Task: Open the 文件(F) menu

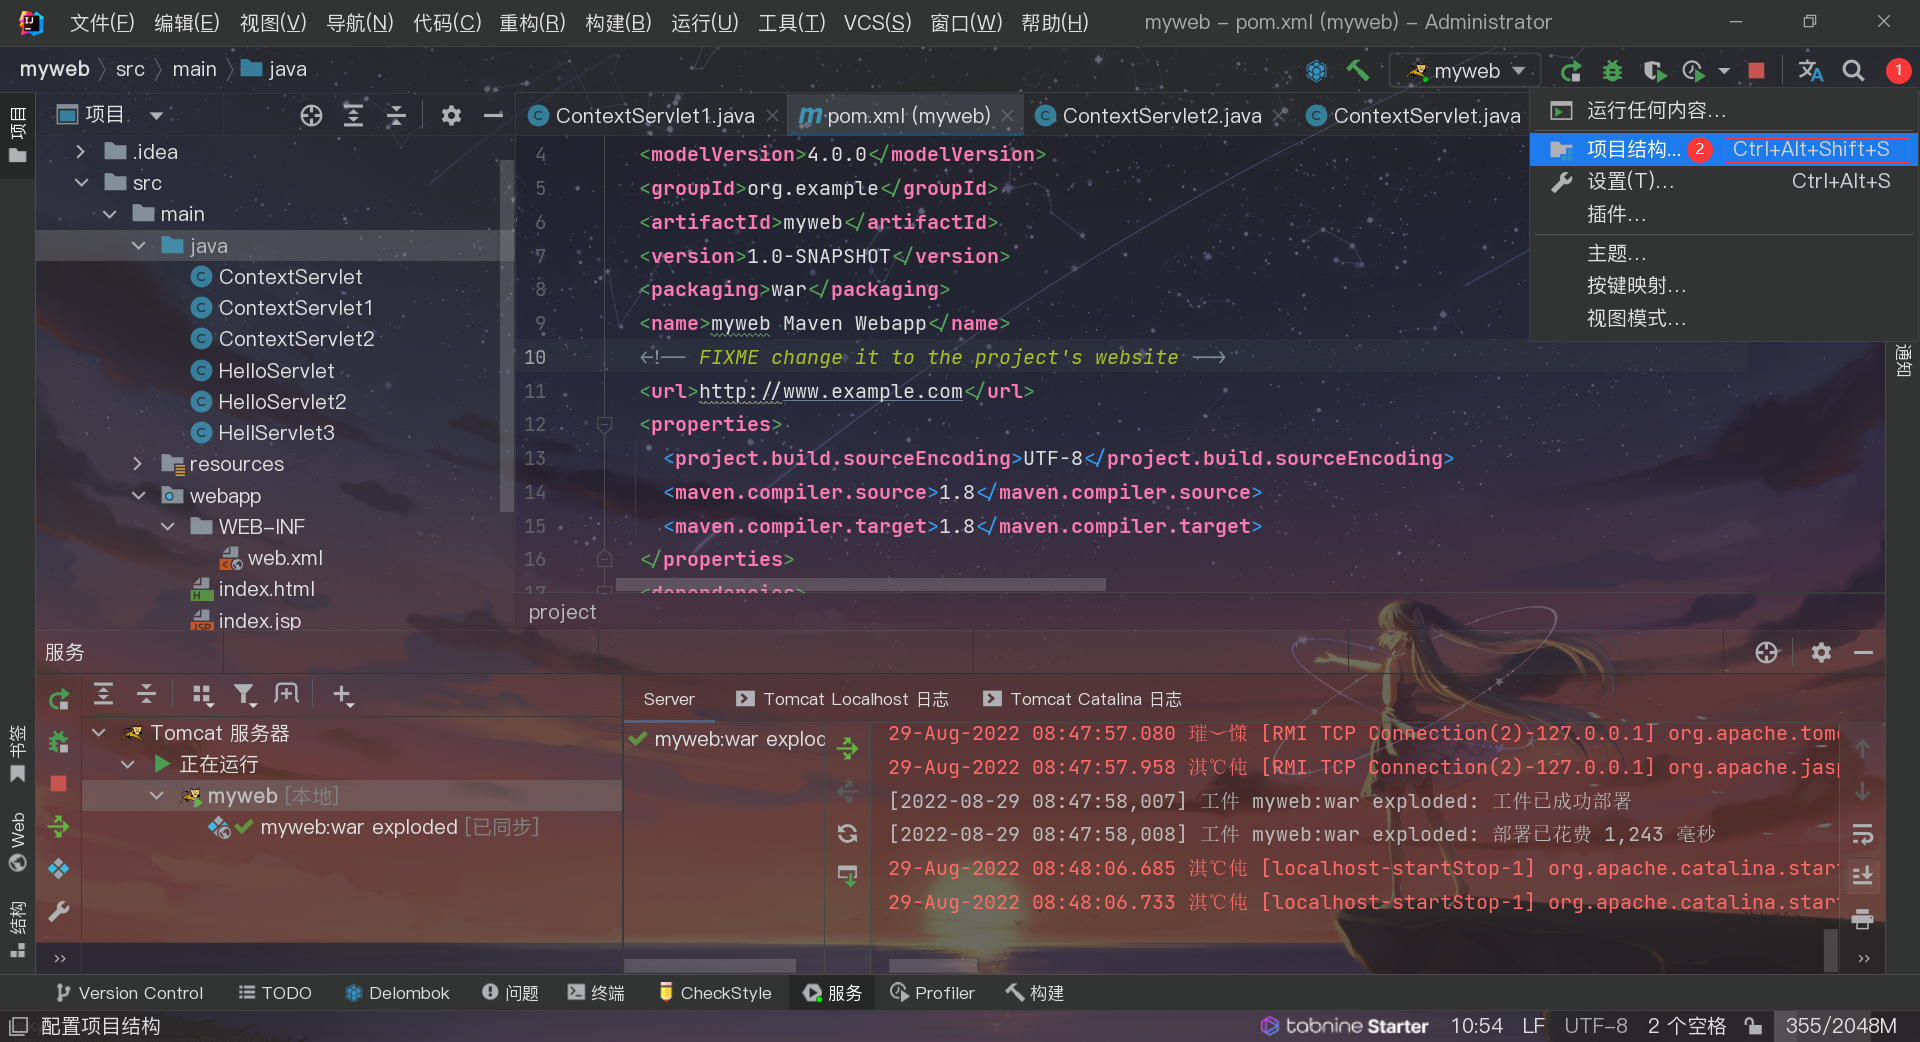Action: [x=102, y=22]
